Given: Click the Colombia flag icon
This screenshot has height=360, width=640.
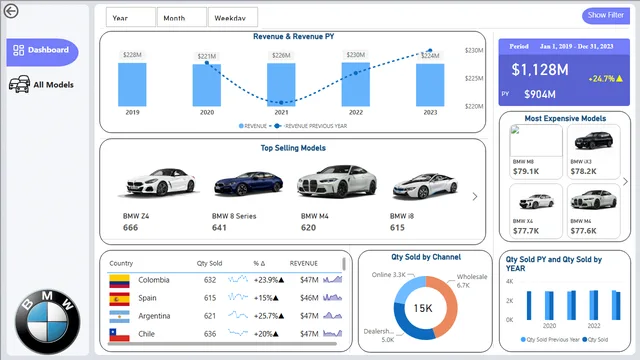Looking at the screenshot, I should (119, 281).
